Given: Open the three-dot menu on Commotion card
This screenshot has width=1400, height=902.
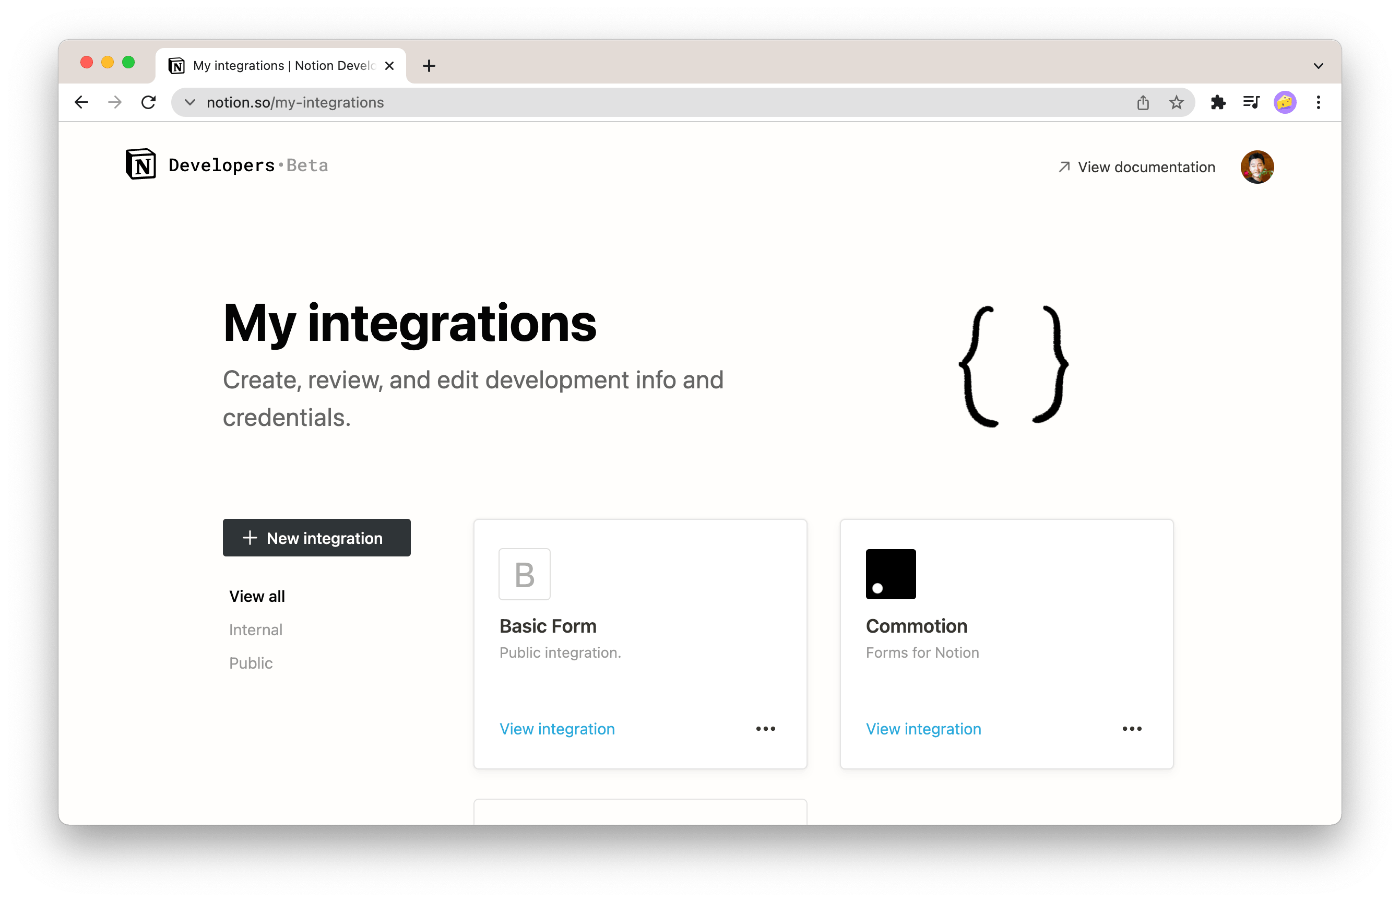Looking at the screenshot, I should point(1132,729).
